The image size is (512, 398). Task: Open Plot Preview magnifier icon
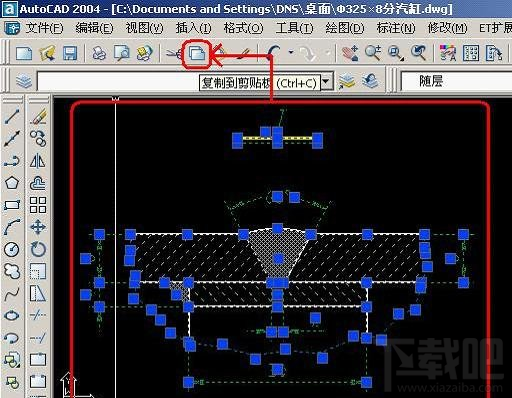tap(122, 53)
